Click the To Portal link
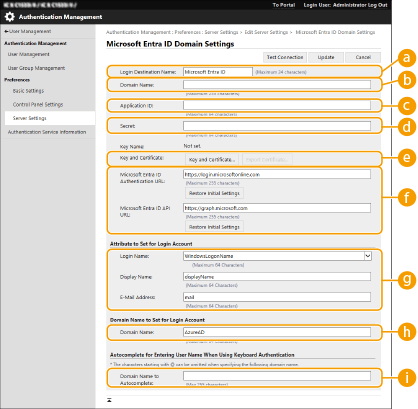418x409 pixels. point(284,5)
